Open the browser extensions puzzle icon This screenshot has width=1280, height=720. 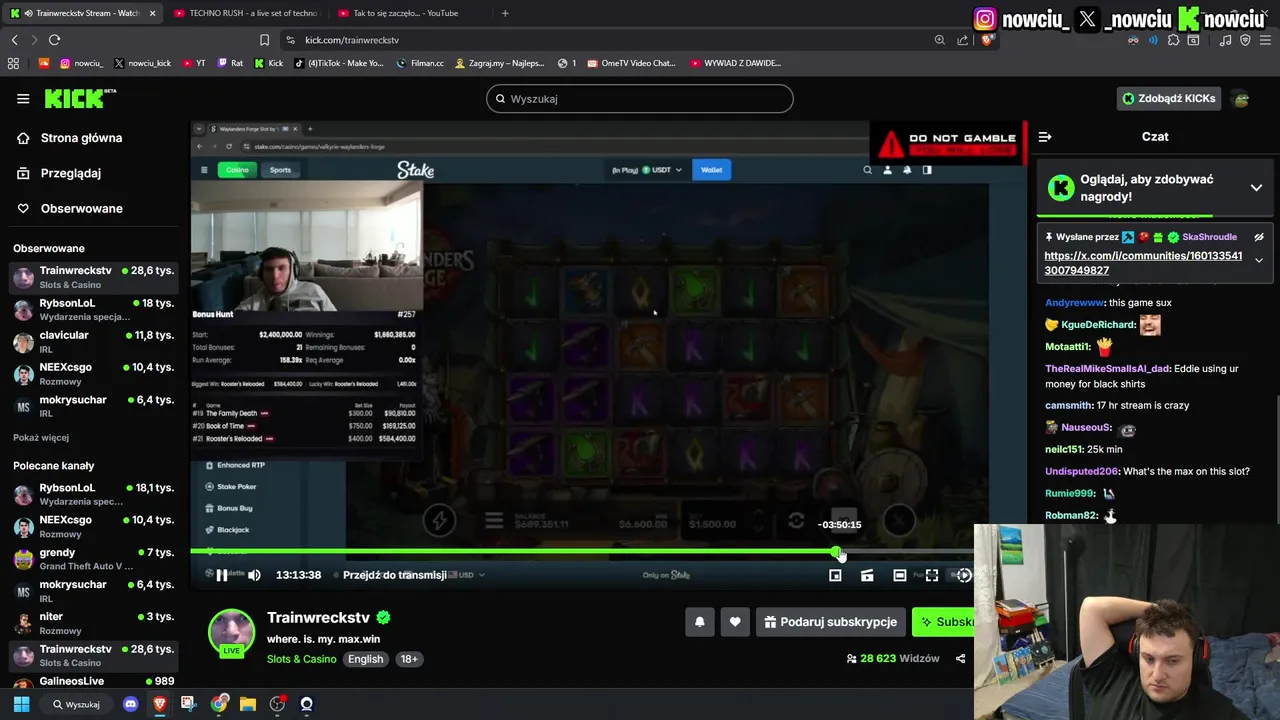point(1173,40)
